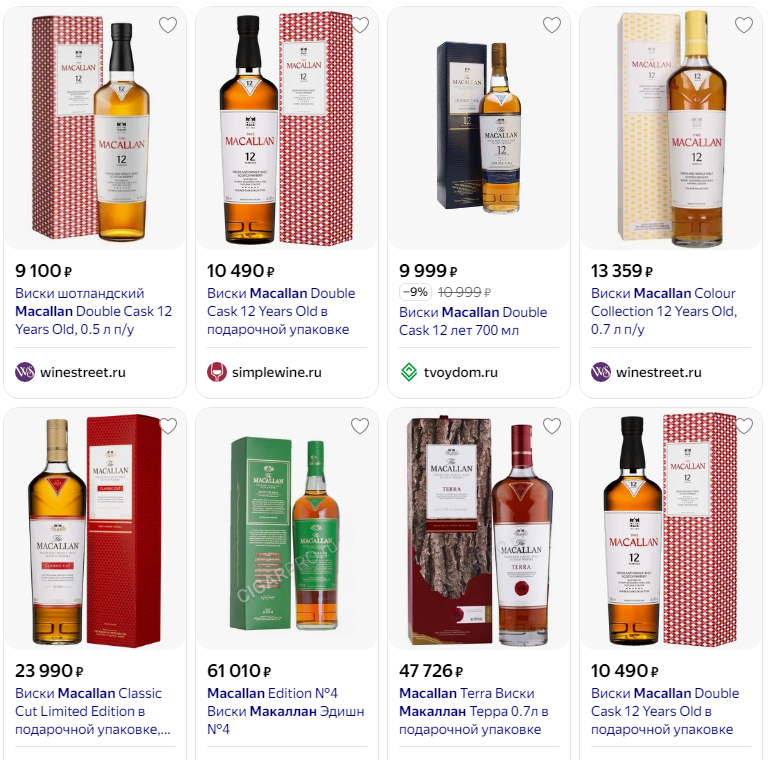
Task: Open Macallan Double Cask 12 лет 700 мл link
Action: [x=473, y=321]
